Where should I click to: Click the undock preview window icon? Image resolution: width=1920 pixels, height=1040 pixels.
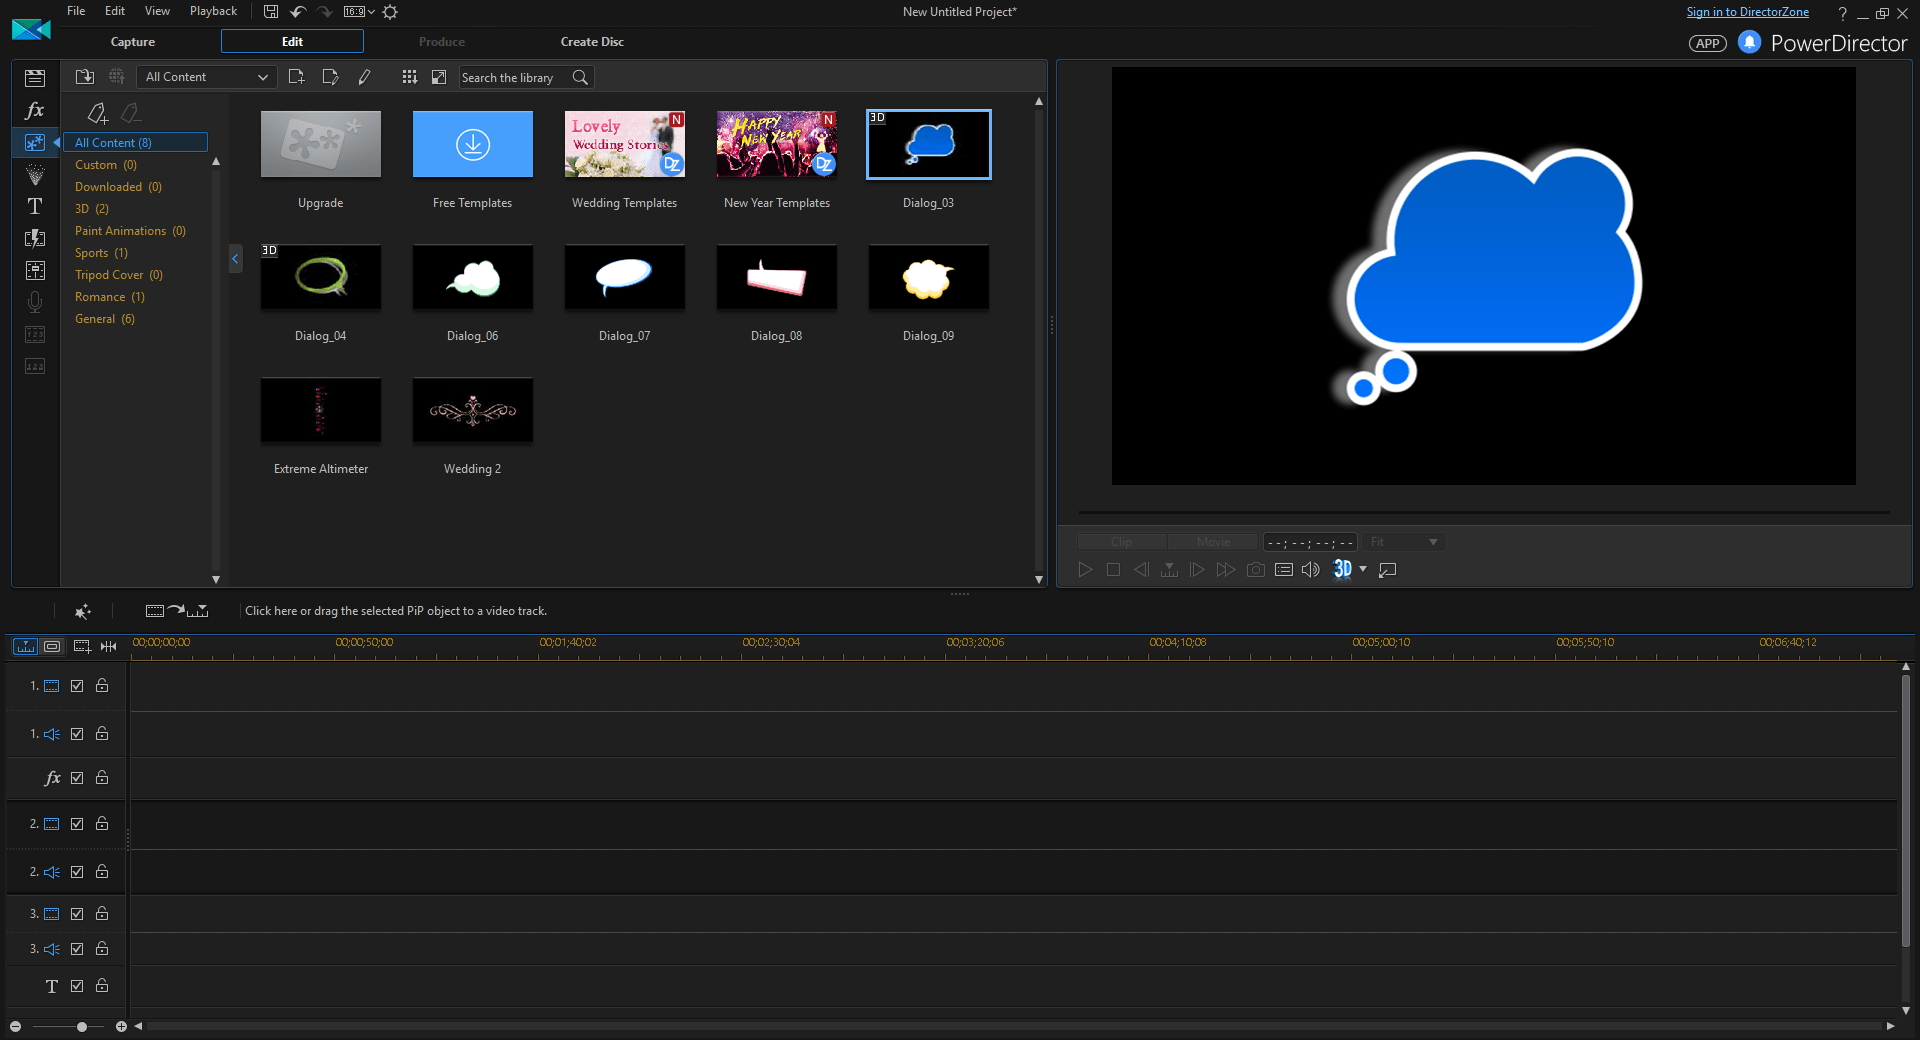click(x=1387, y=570)
